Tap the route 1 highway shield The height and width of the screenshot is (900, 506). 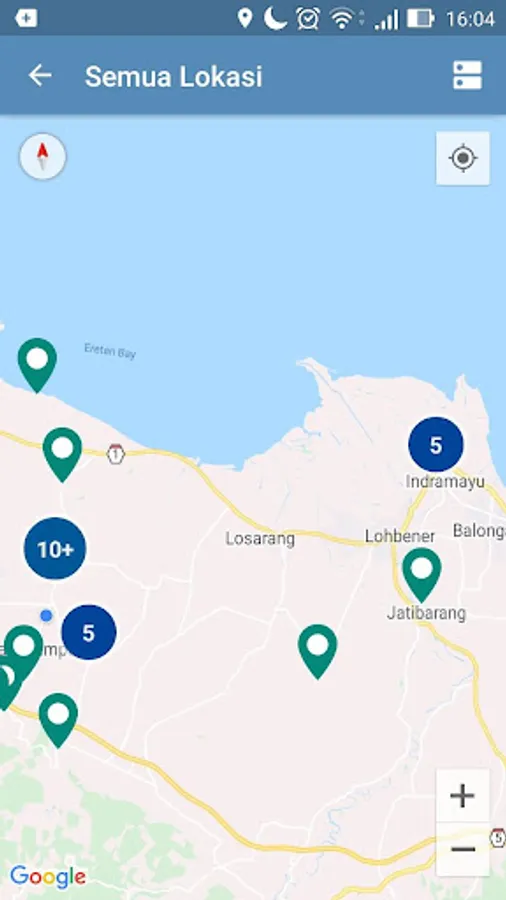tap(115, 454)
